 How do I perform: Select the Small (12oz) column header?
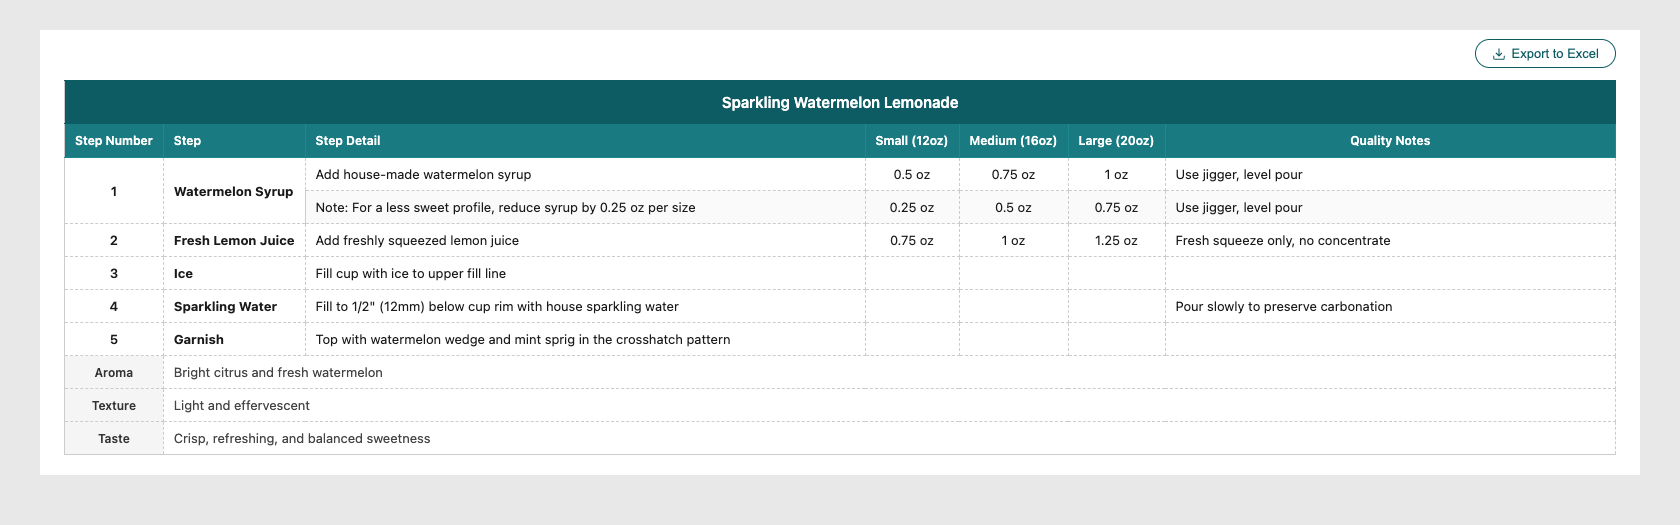point(912,141)
